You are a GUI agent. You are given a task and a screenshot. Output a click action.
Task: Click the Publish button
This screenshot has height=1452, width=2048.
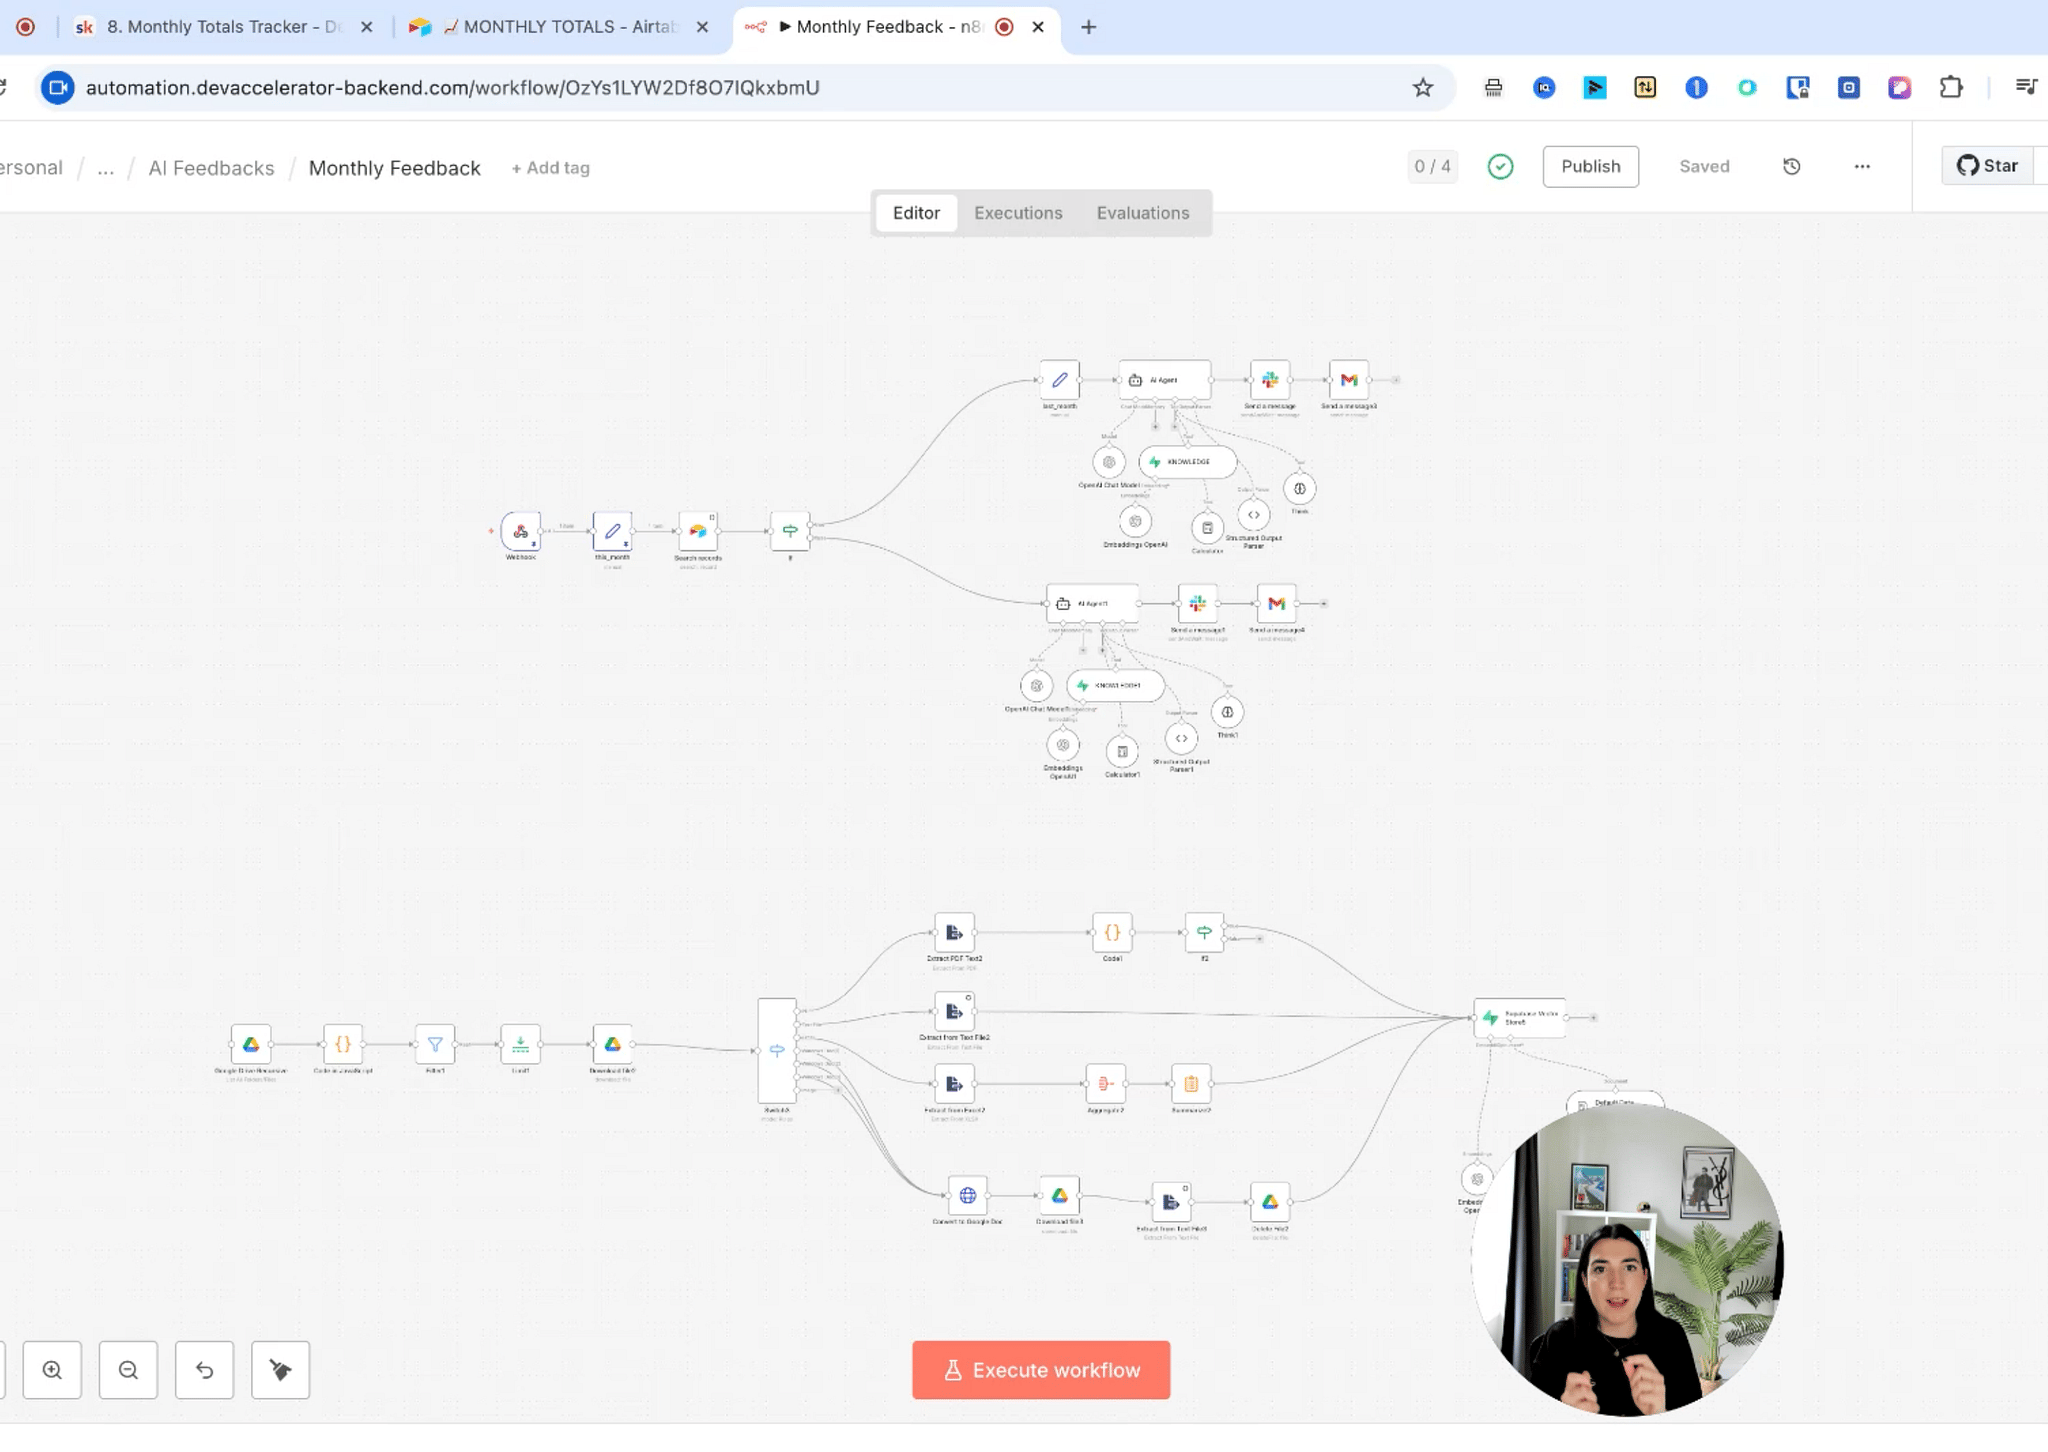1590,167
